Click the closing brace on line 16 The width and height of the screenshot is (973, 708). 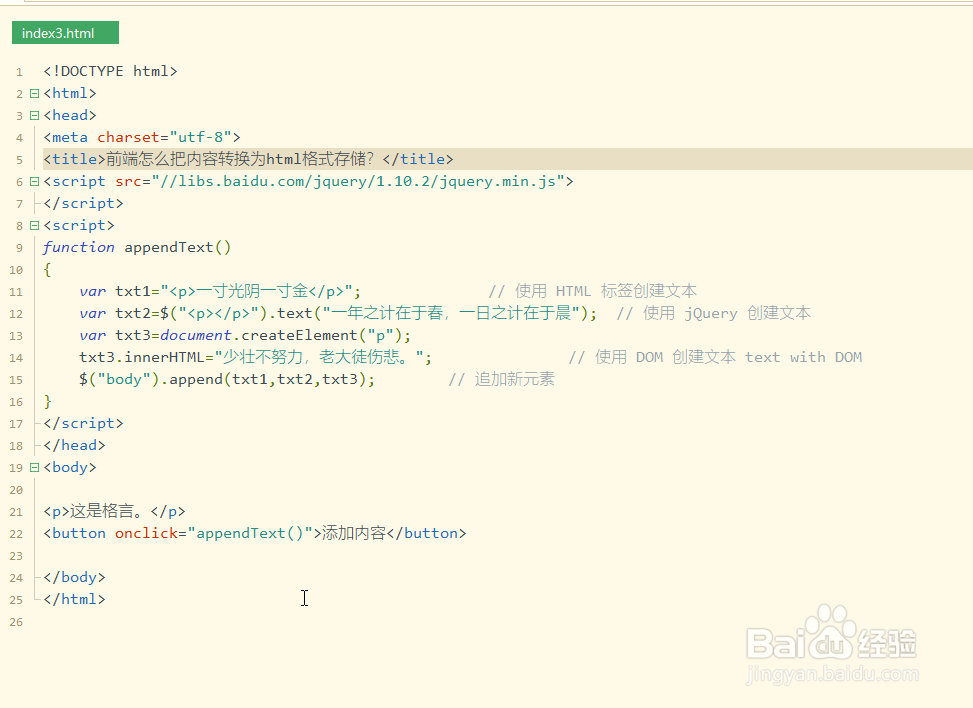click(x=48, y=401)
